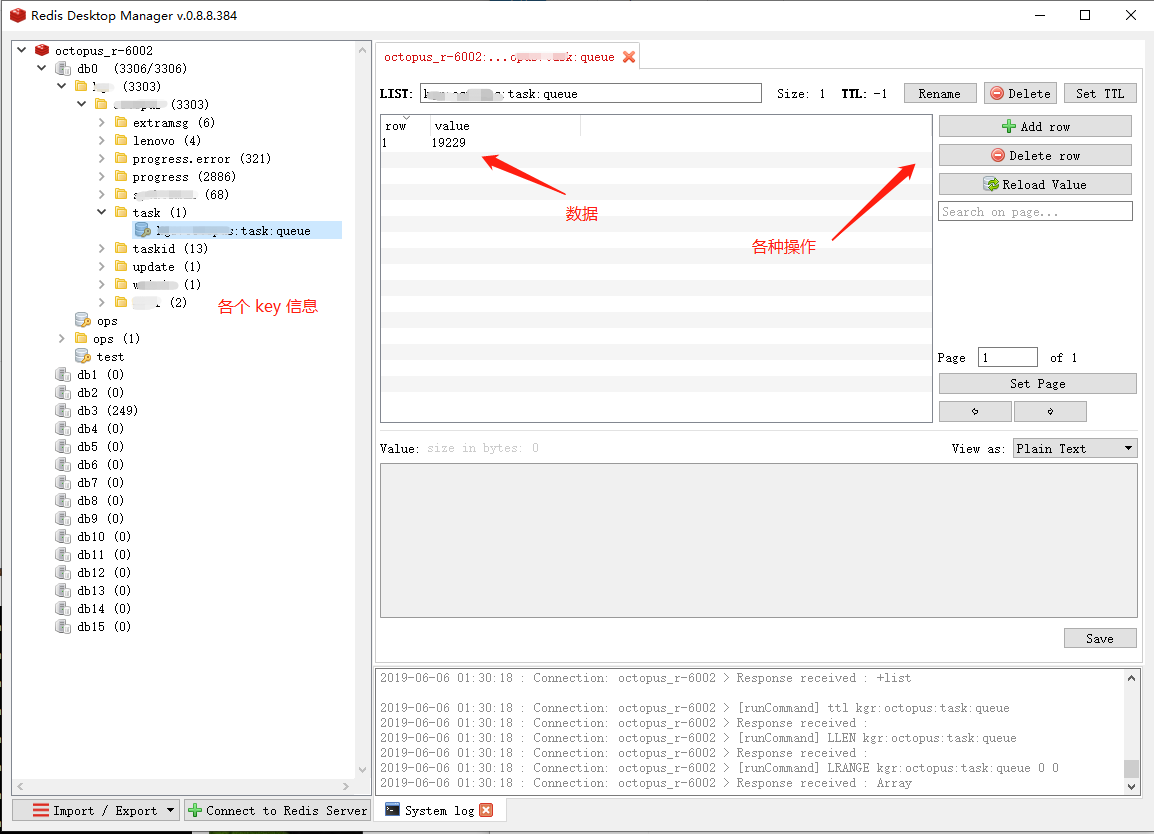Click the Redis Desktop Manager title bar logo
This screenshot has height=834, width=1154.
pos(18,15)
